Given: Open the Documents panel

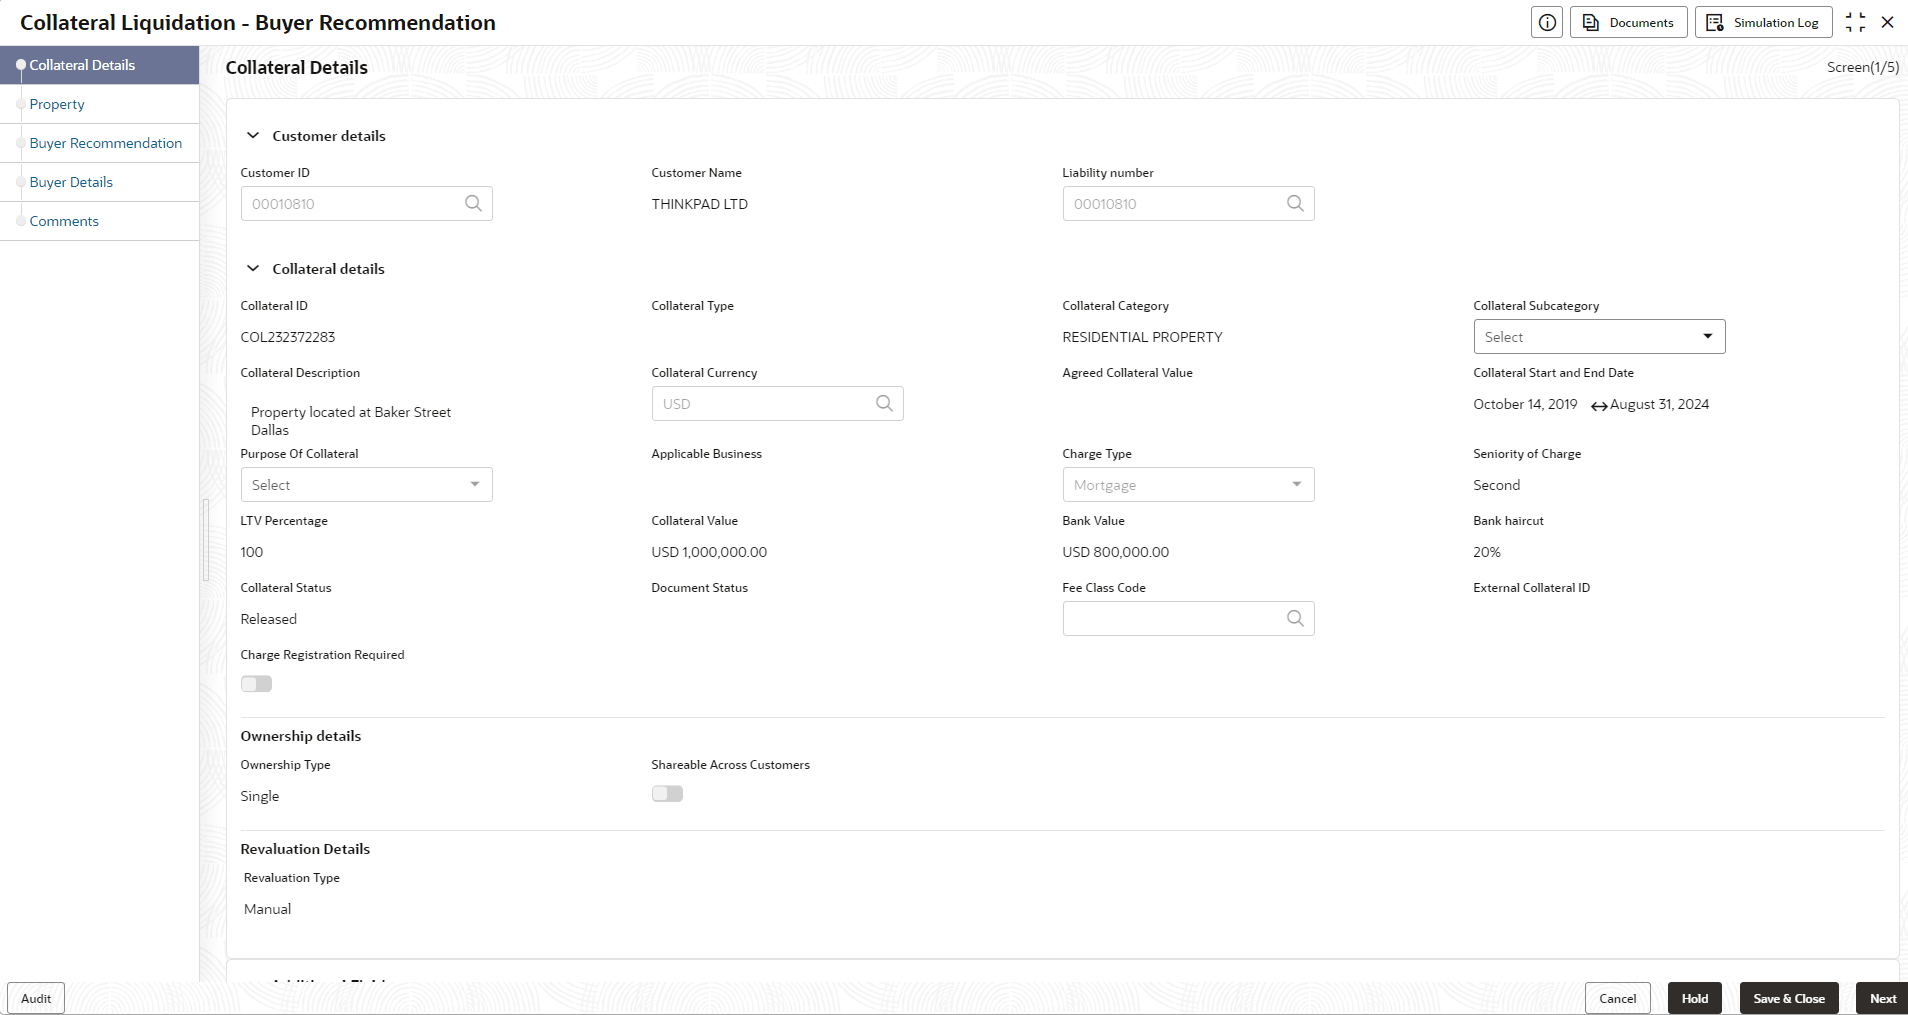Looking at the screenshot, I should click(1628, 22).
